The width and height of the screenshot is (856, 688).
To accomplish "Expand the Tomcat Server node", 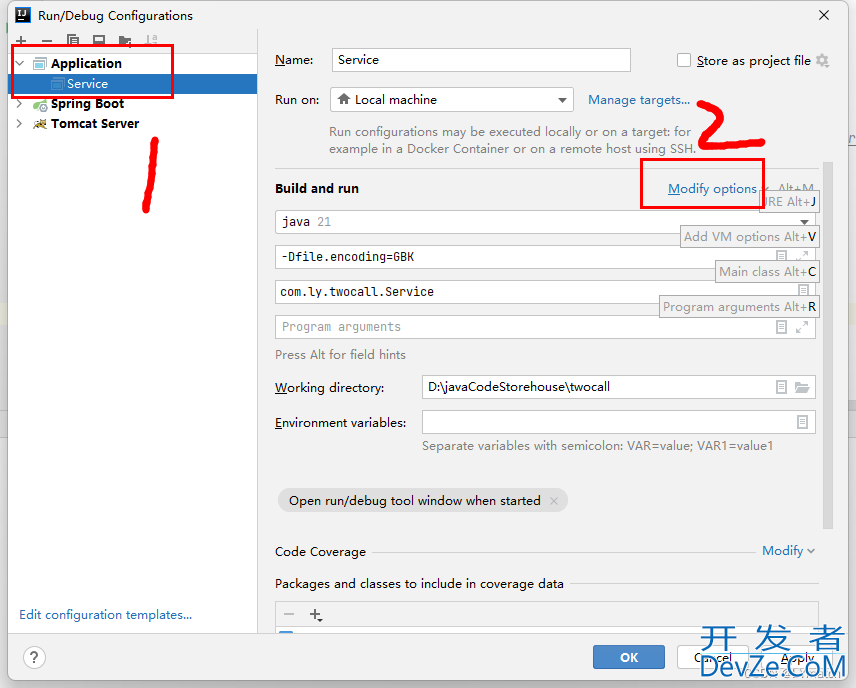I will 20,124.
